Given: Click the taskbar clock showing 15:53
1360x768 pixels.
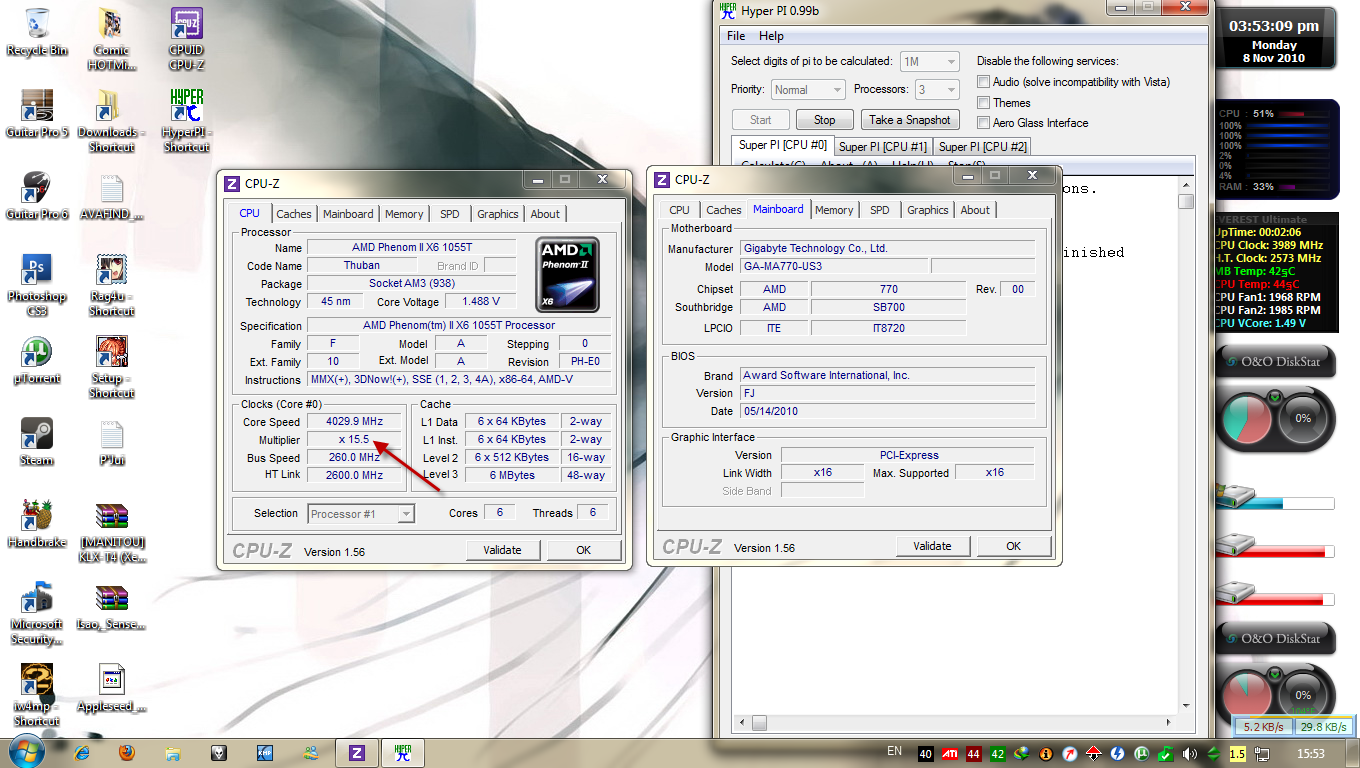Looking at the screenshot, I should point(1311,753).
